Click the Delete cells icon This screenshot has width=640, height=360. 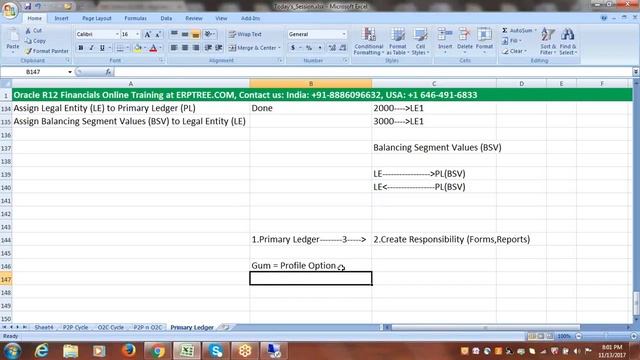(x=464, y=35)
